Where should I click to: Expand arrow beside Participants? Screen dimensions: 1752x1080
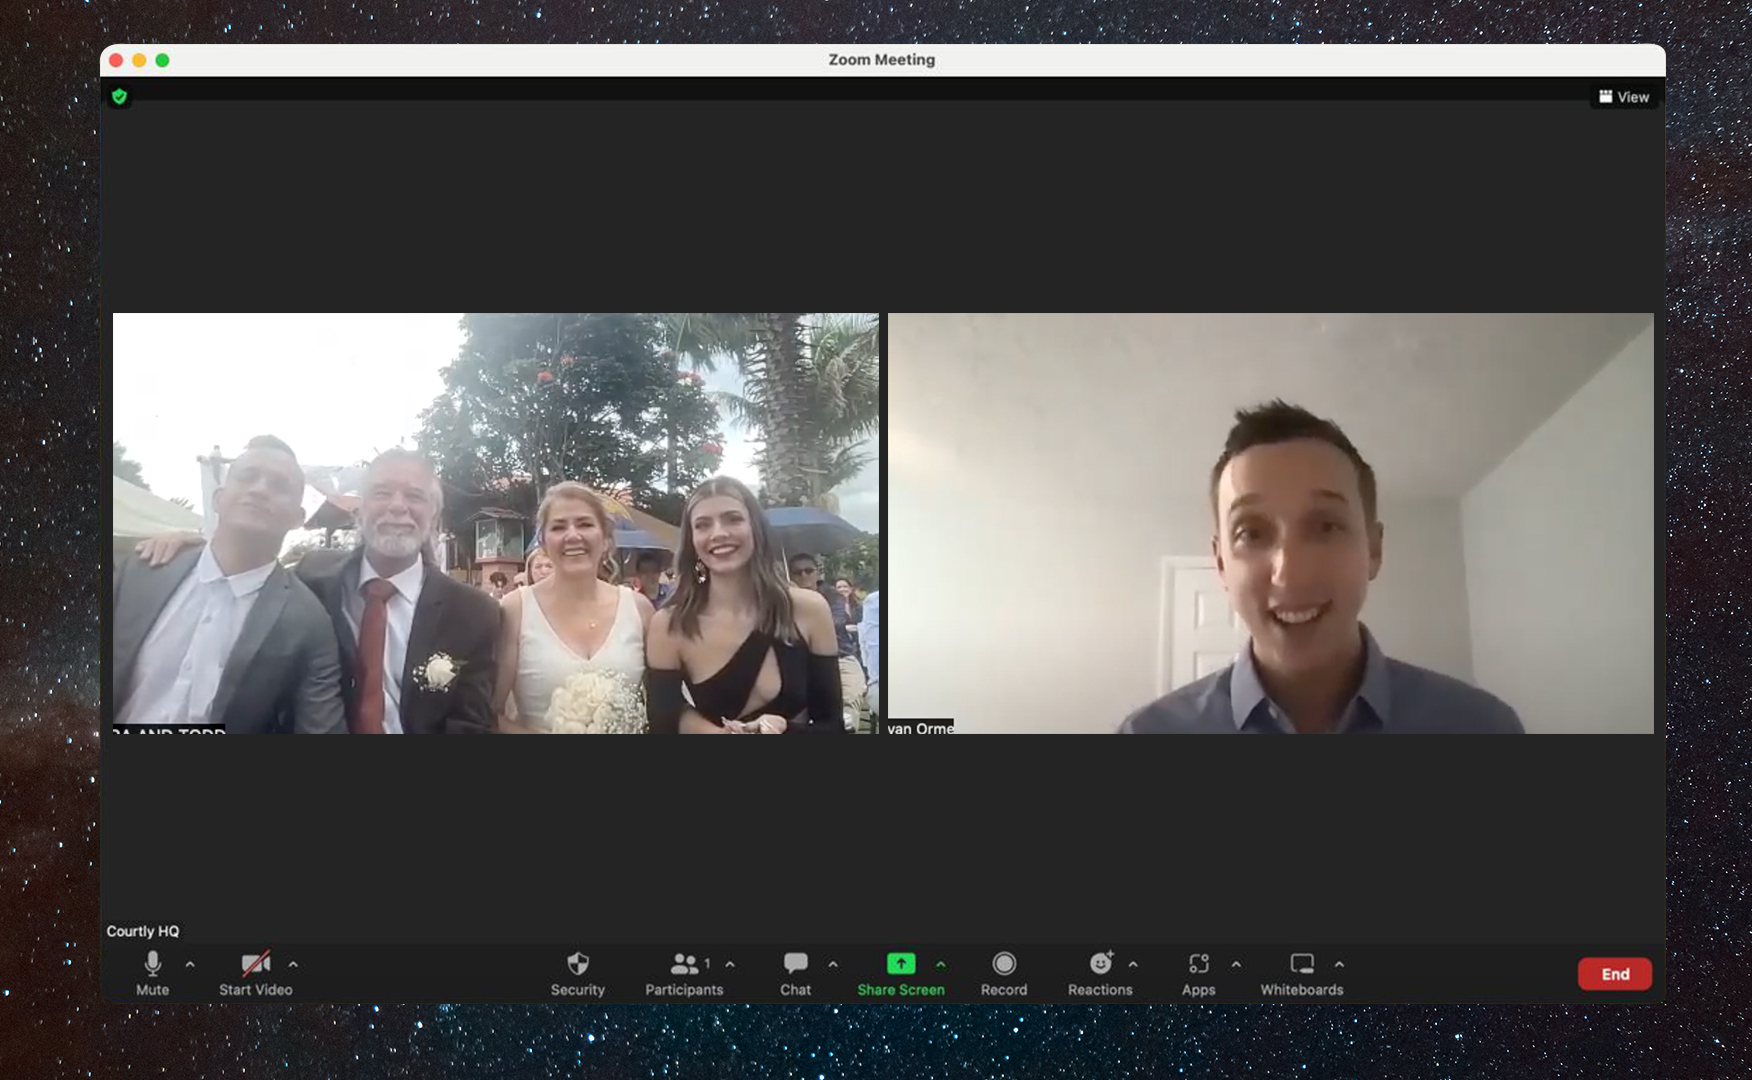pyautogui.click(x=730, y=964)
